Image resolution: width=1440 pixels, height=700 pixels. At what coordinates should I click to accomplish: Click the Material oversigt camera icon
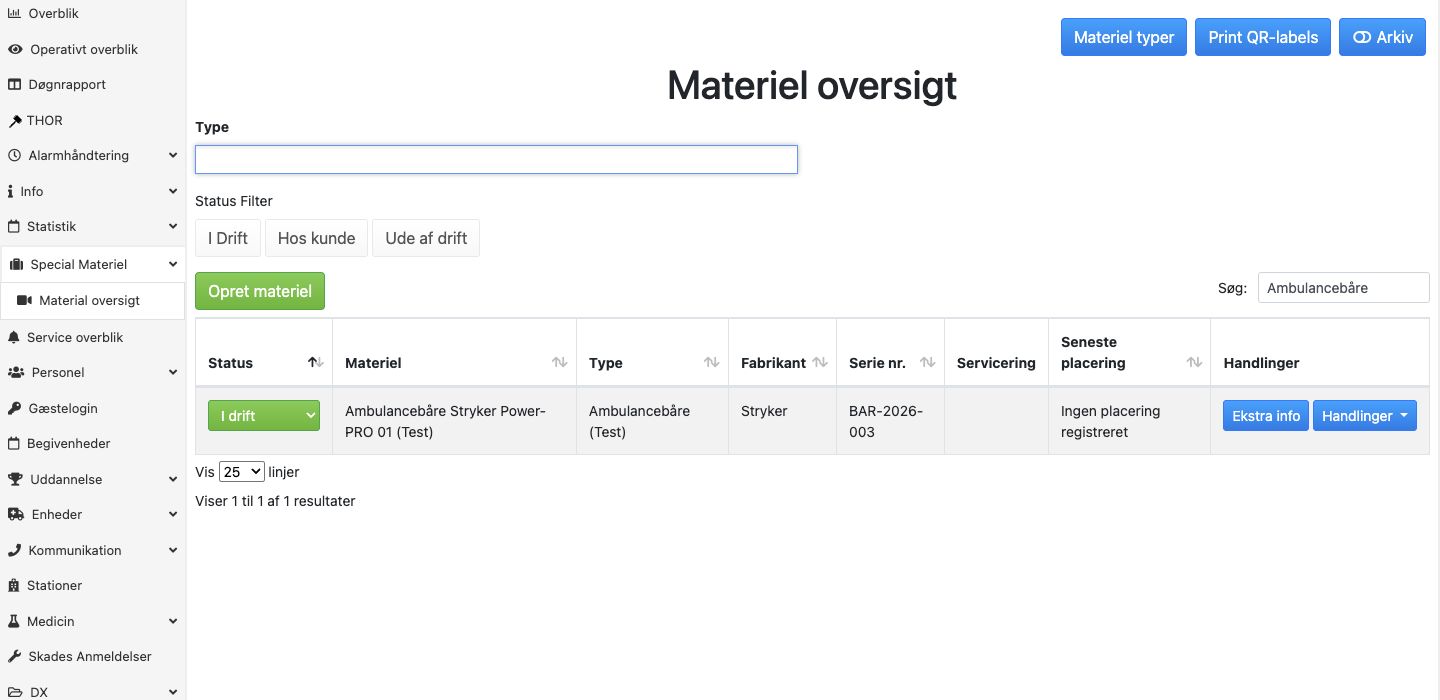pyautogui.click(x=25, y=300)
